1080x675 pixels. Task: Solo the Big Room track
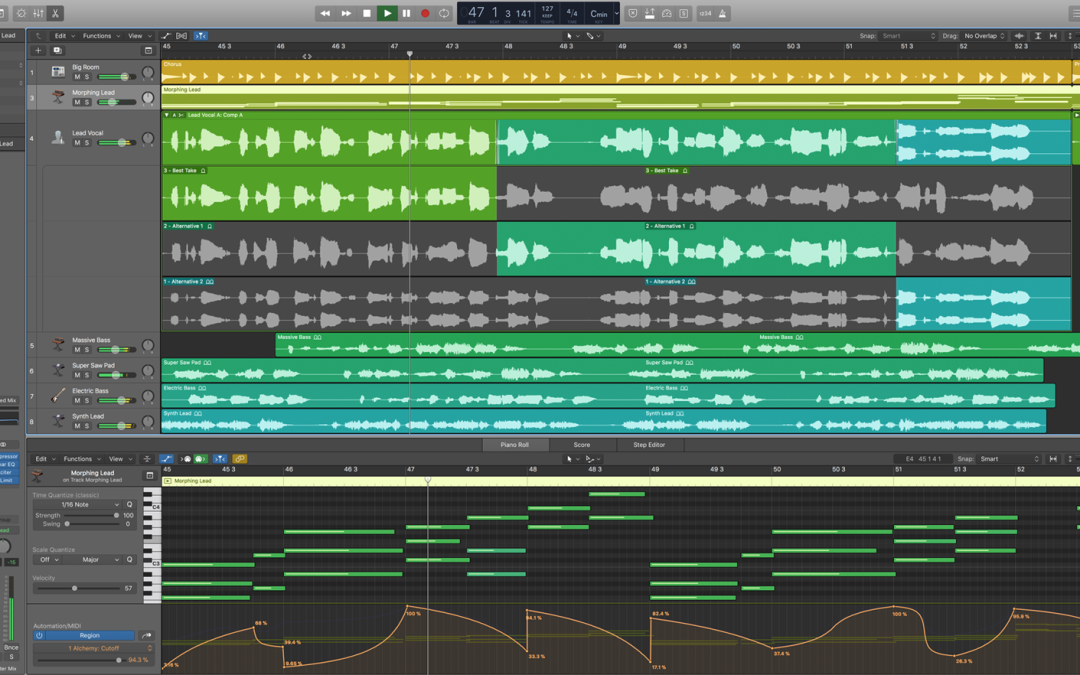[x=87, y=76]
